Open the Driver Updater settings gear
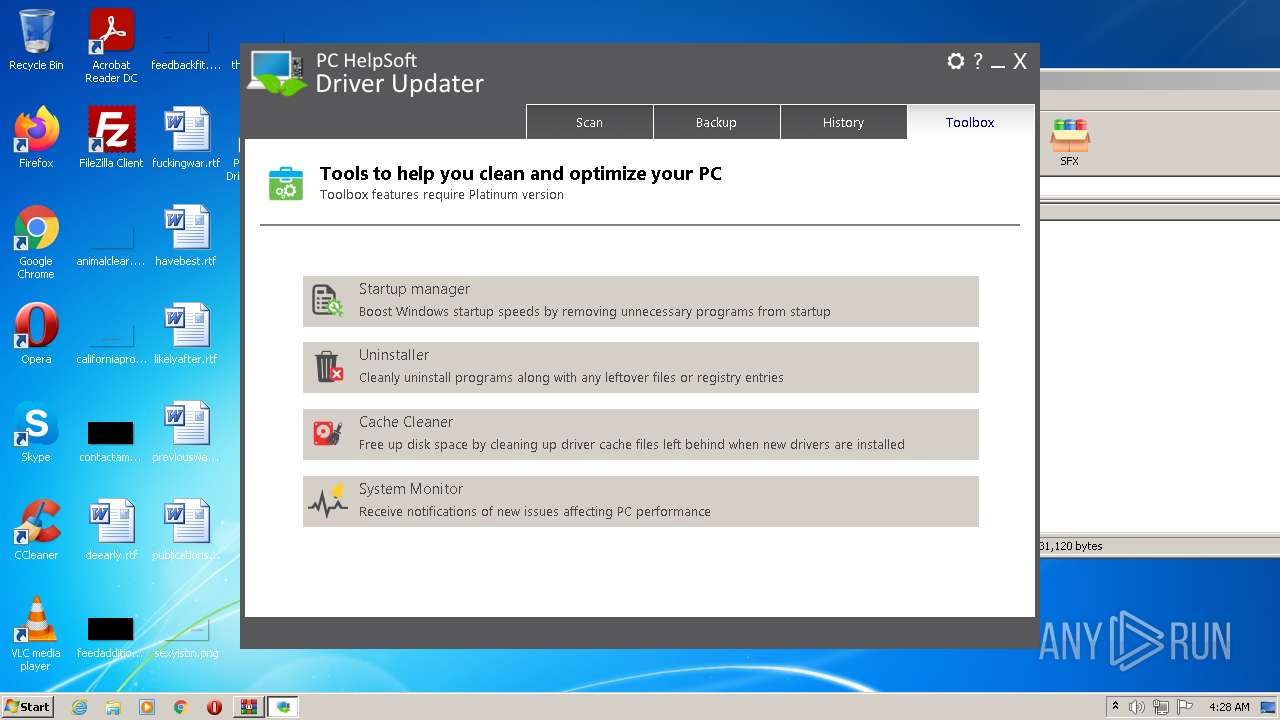The height and width of the screenshot is (720, 1280). pos(955,61)
